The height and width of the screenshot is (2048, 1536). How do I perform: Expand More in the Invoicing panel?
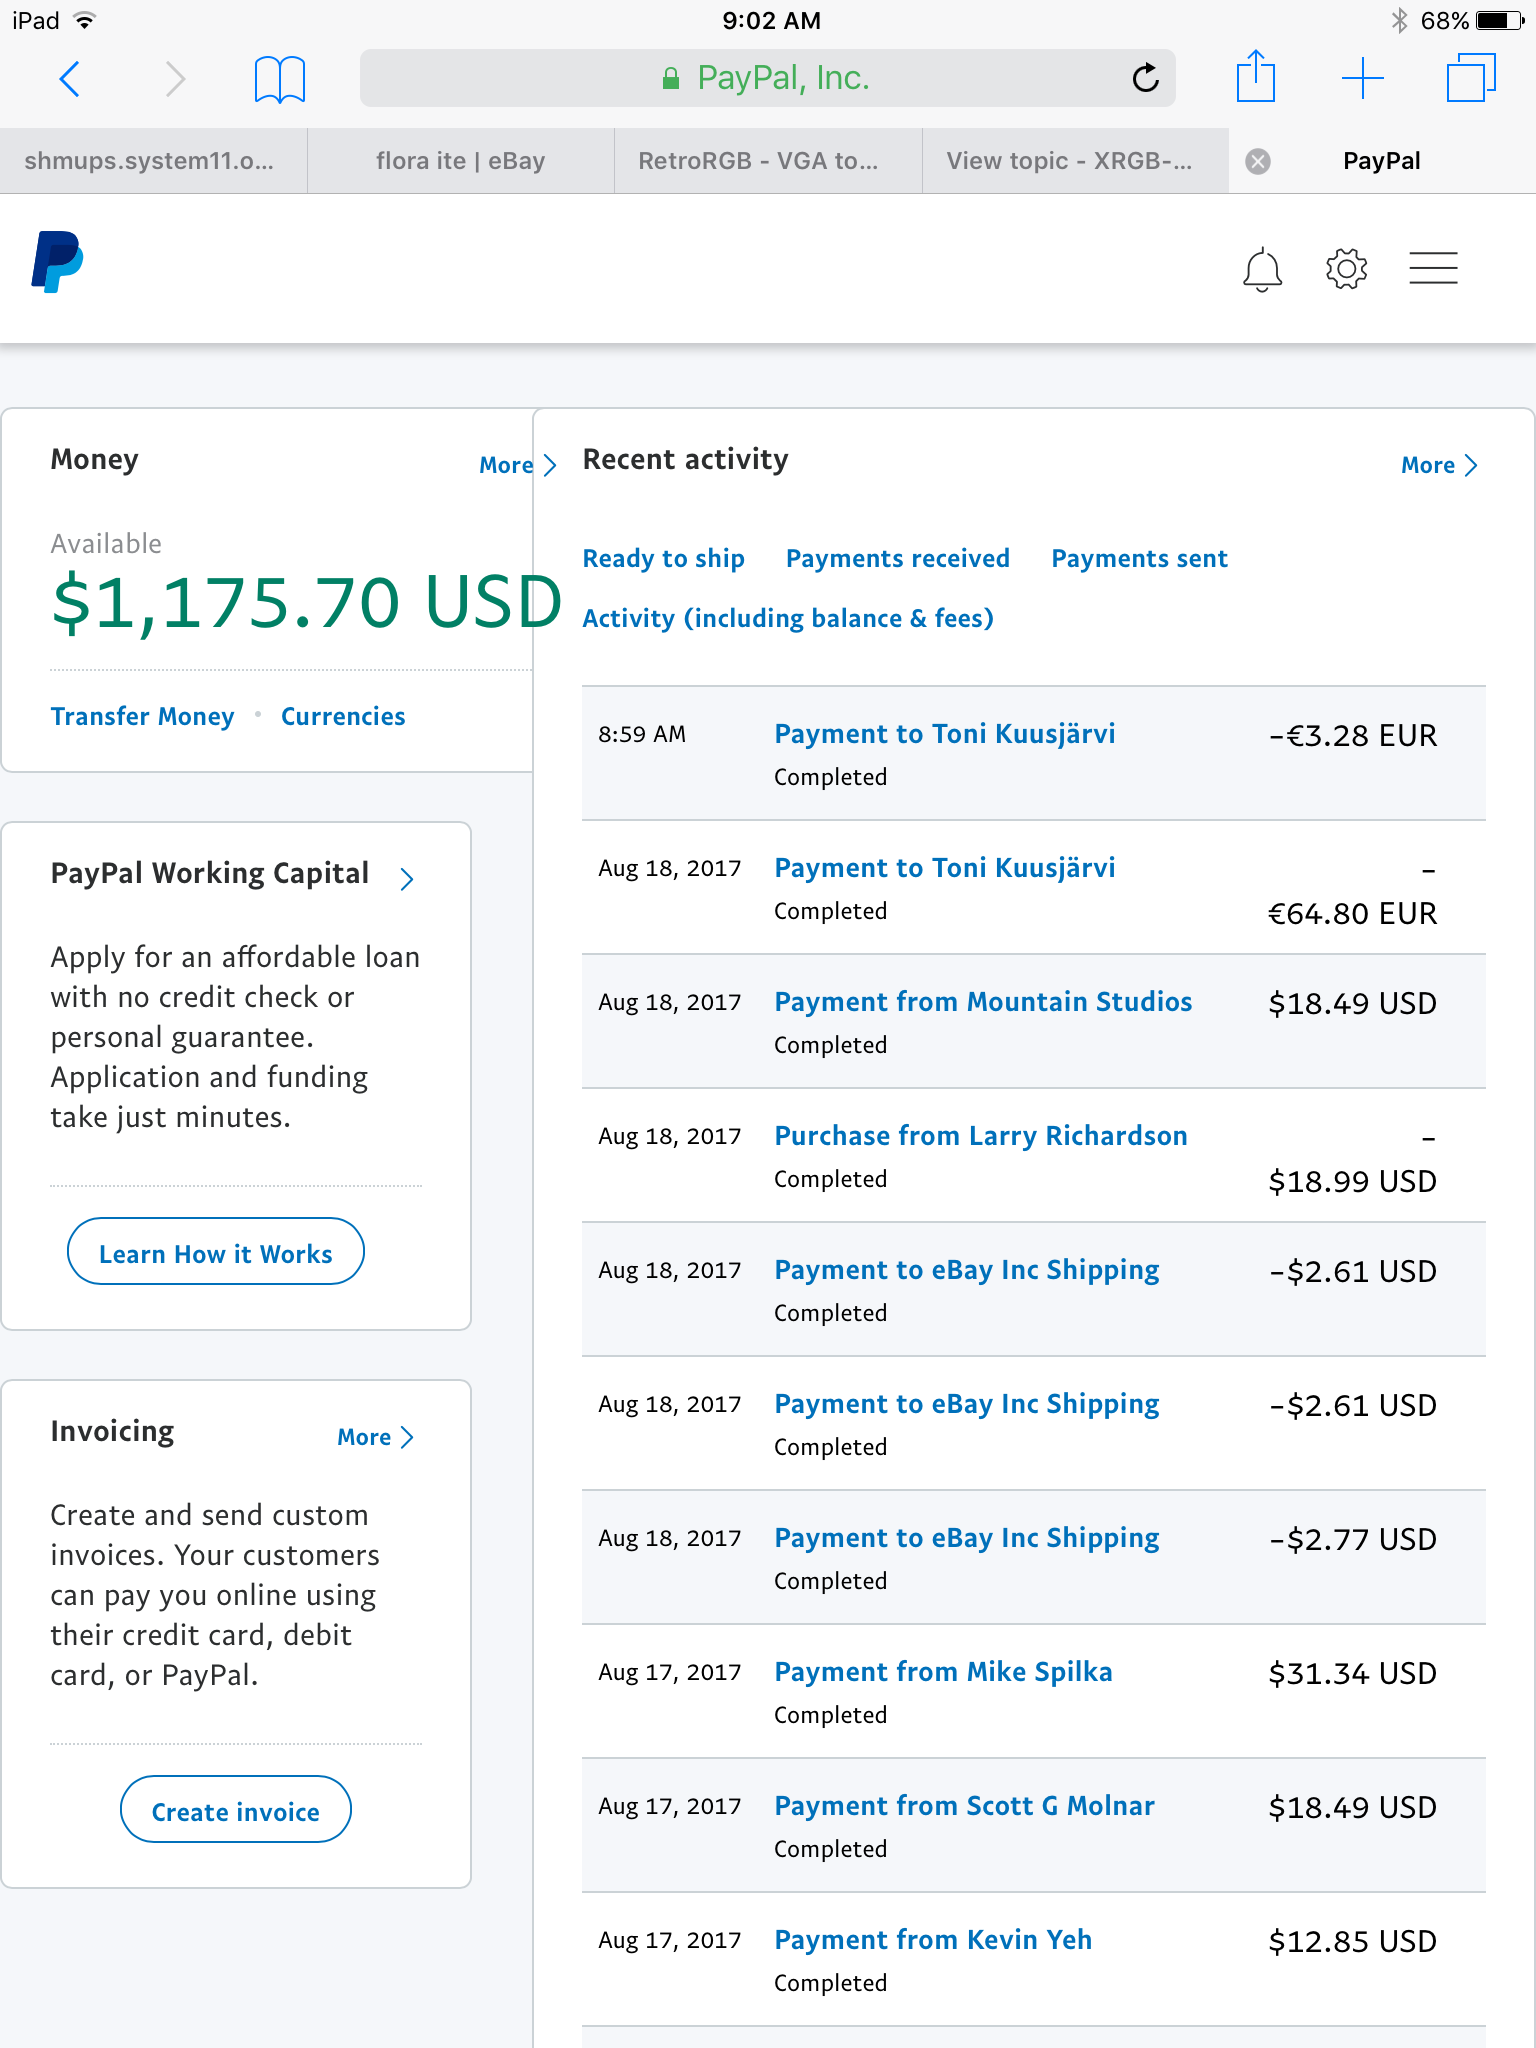375,1437
